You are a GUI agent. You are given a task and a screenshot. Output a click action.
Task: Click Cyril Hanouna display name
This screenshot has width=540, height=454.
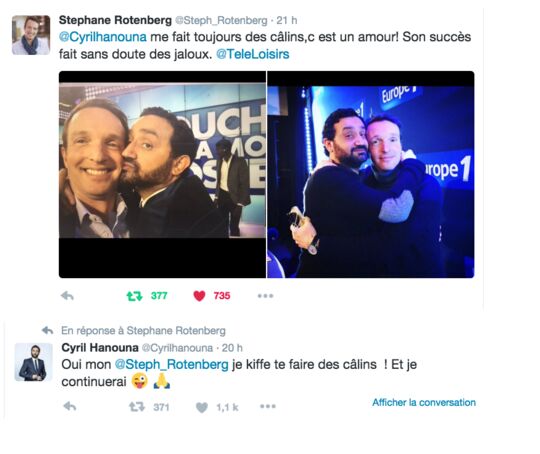(x=100, y=348)
